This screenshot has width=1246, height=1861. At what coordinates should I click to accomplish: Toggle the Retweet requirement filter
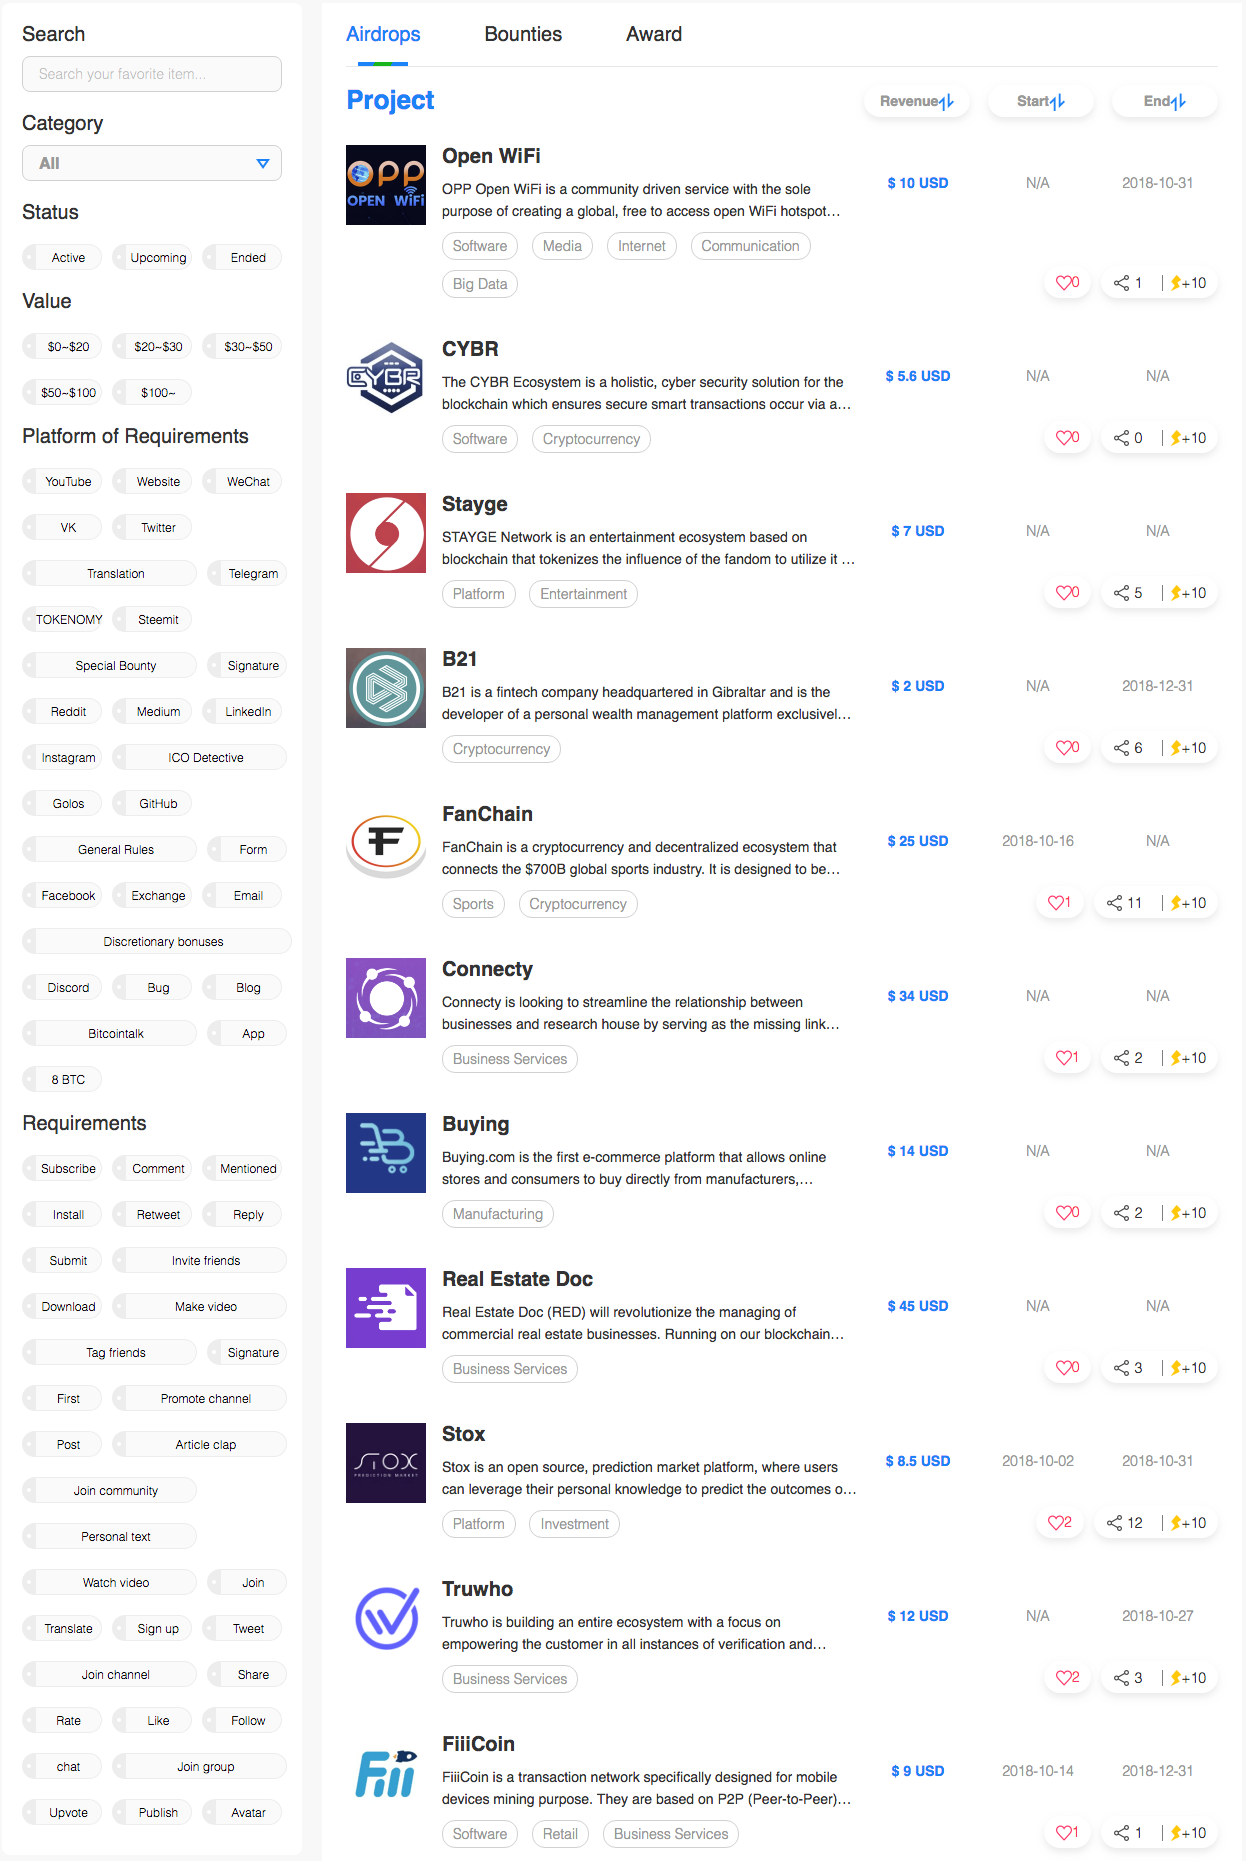(152, 1215)
